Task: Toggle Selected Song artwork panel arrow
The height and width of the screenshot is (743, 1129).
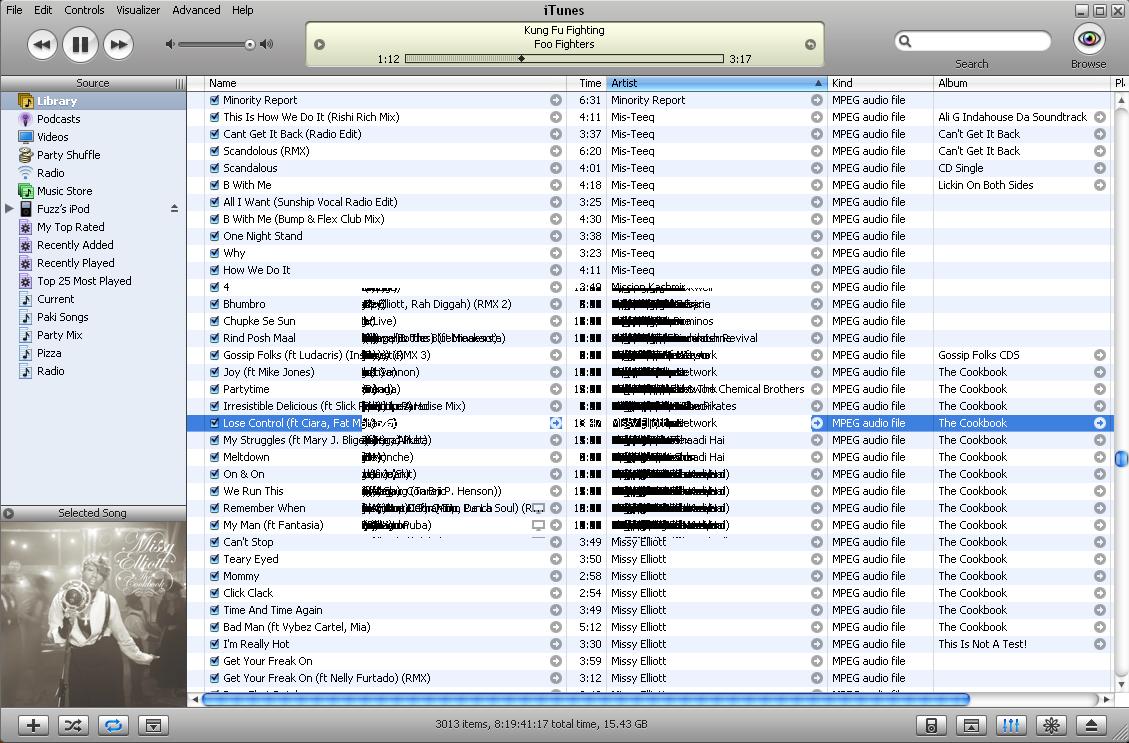Action: 9,513
